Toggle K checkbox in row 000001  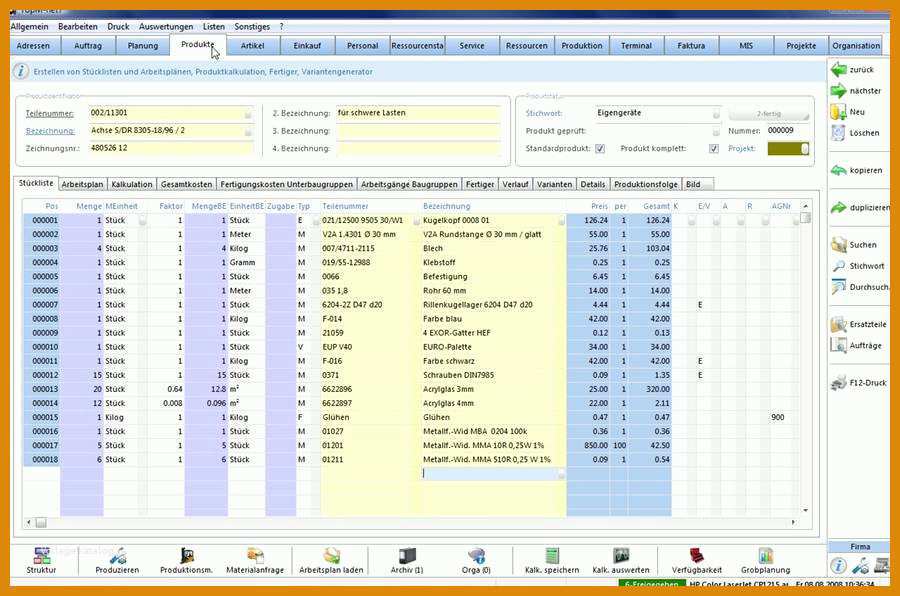point(692,220)
